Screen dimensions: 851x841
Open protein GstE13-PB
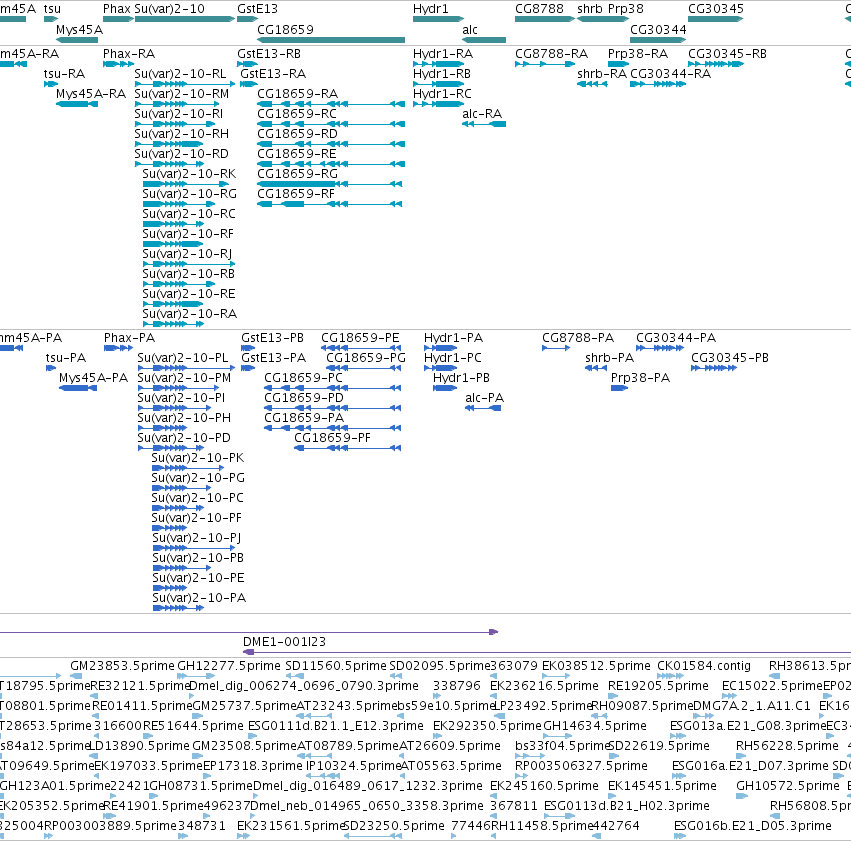272,338
